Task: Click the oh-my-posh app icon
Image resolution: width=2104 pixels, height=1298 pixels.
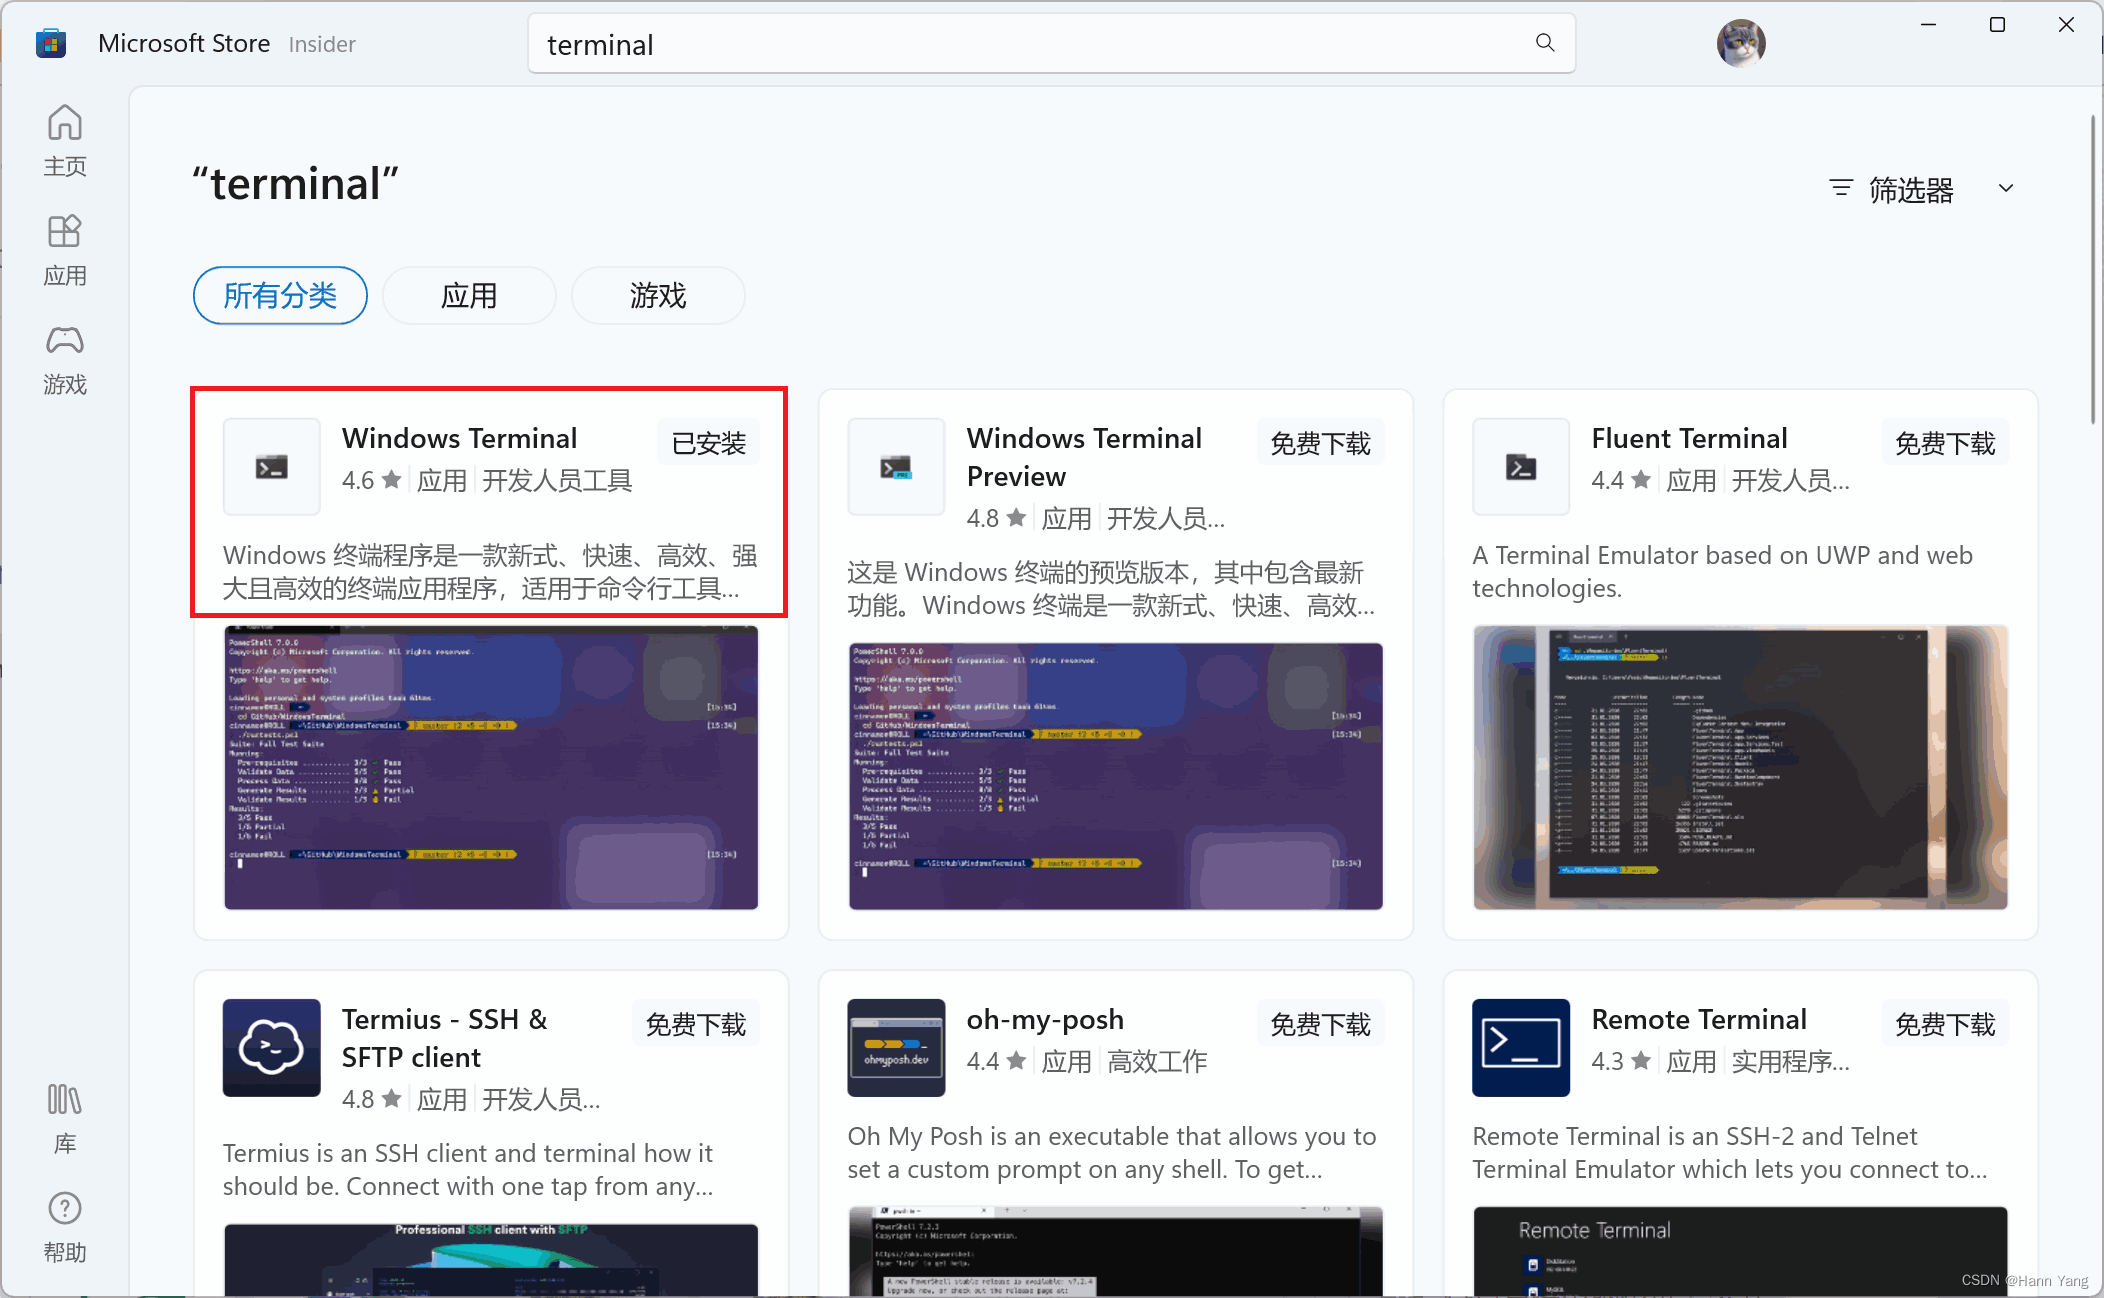Action: [896, 1048]
